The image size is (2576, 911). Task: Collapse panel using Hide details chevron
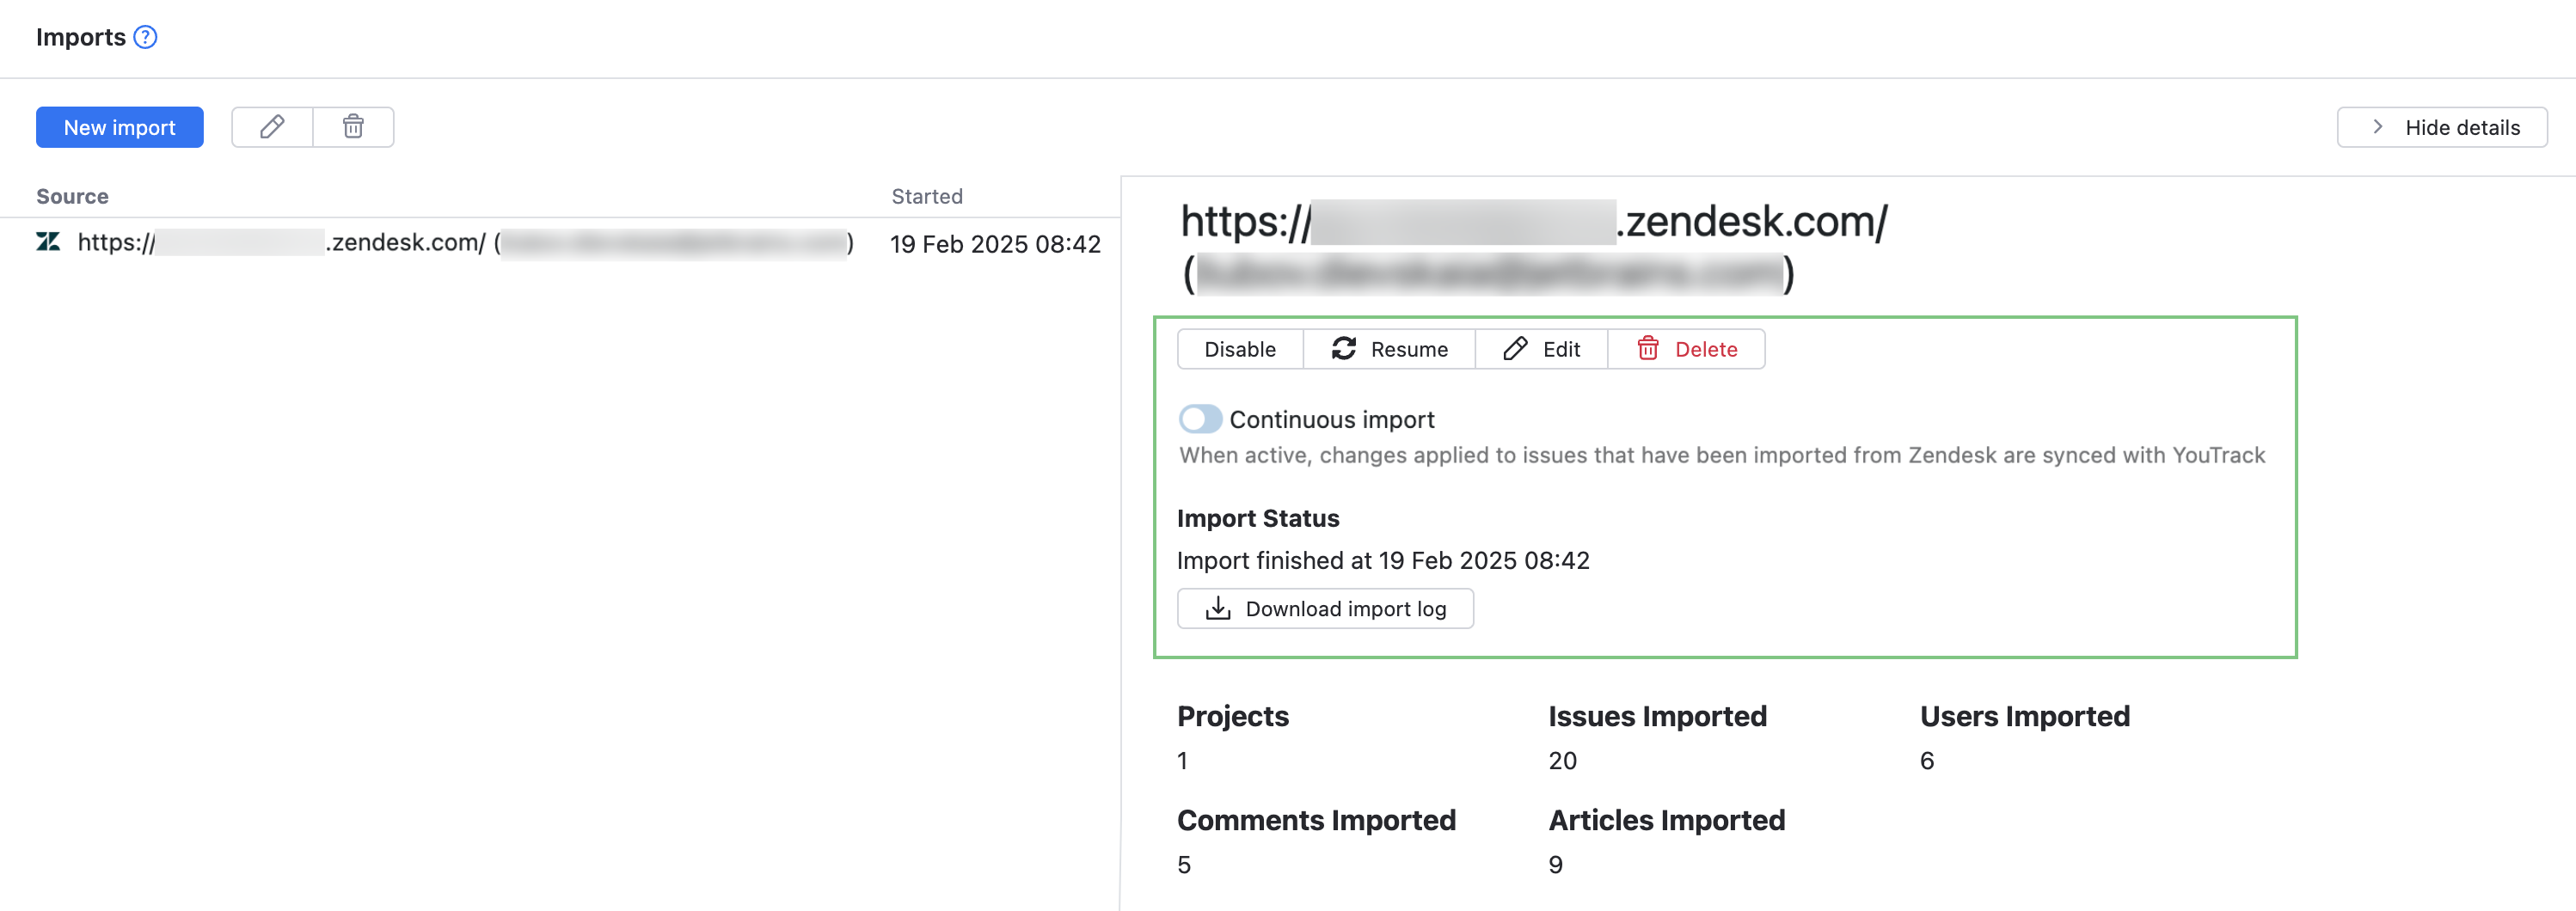tap(2377, 127)
